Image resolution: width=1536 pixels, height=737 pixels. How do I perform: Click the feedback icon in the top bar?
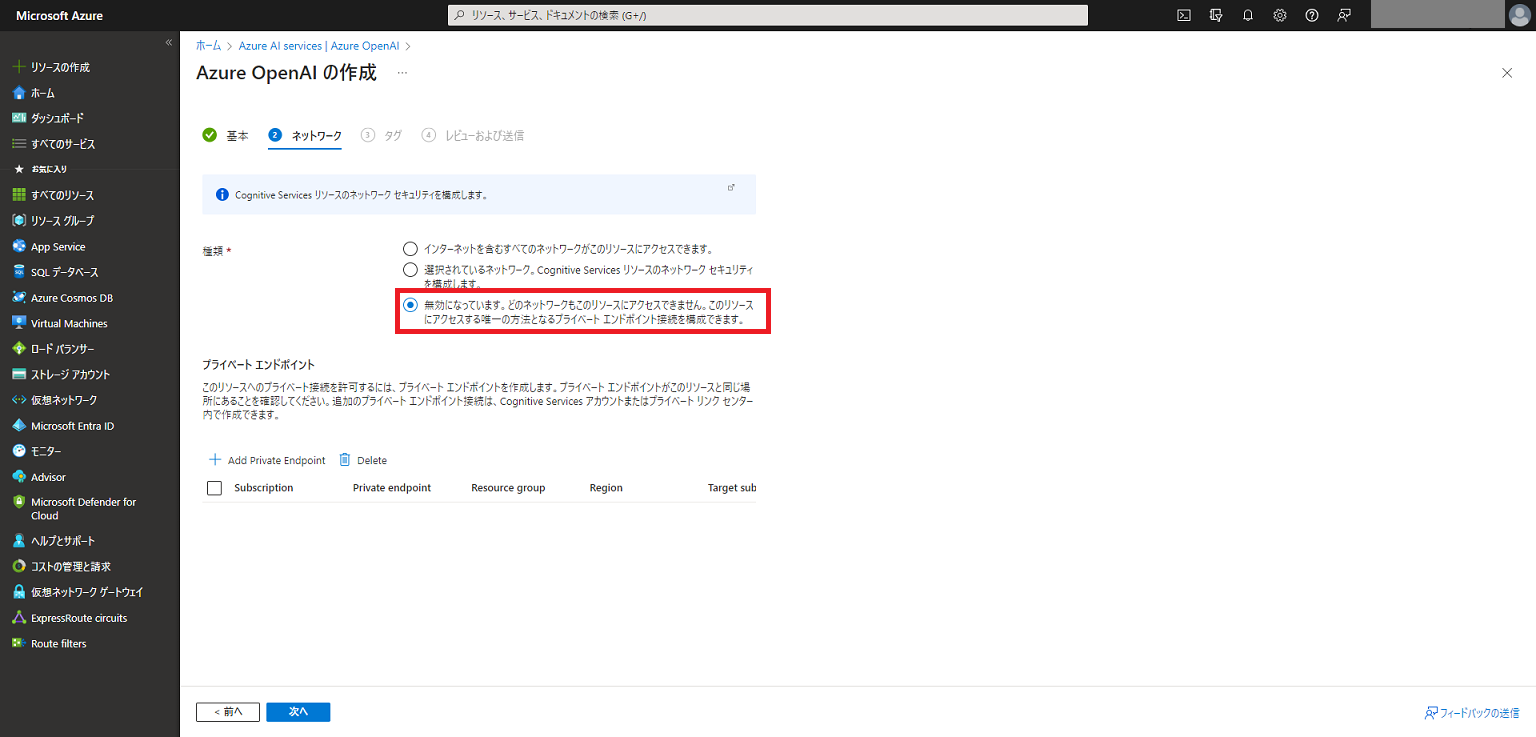click(x=1344, y=15)
